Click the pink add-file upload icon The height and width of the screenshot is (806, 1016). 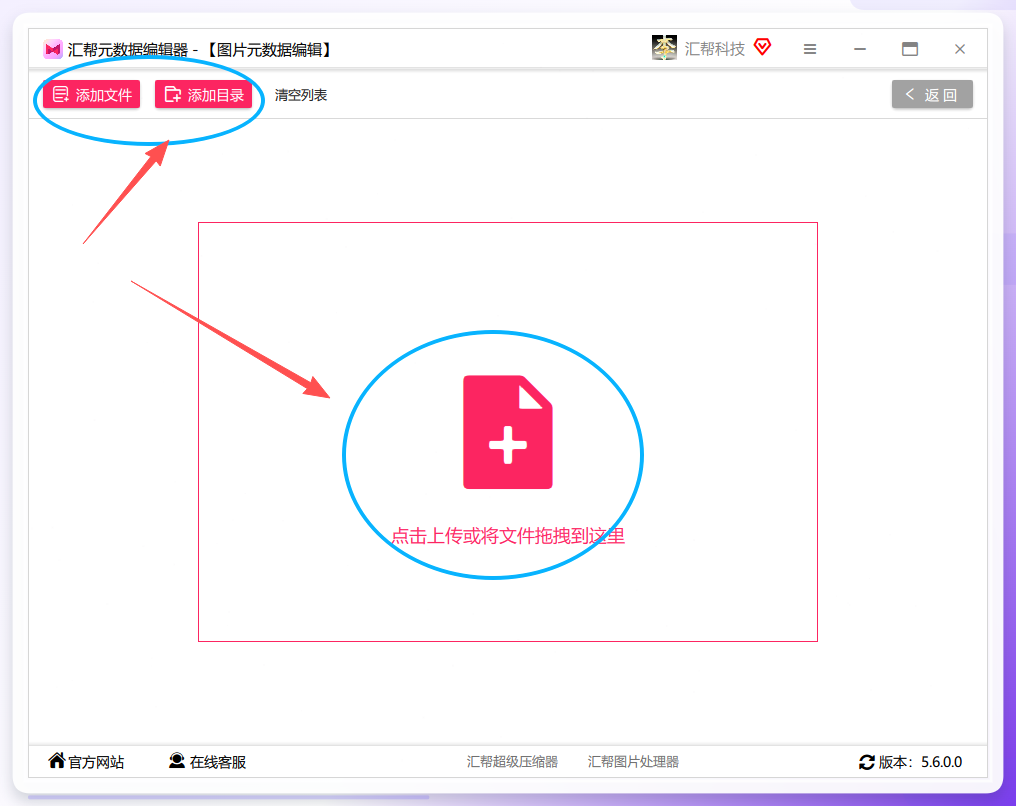pyautogui.click(x=507, y=432)
